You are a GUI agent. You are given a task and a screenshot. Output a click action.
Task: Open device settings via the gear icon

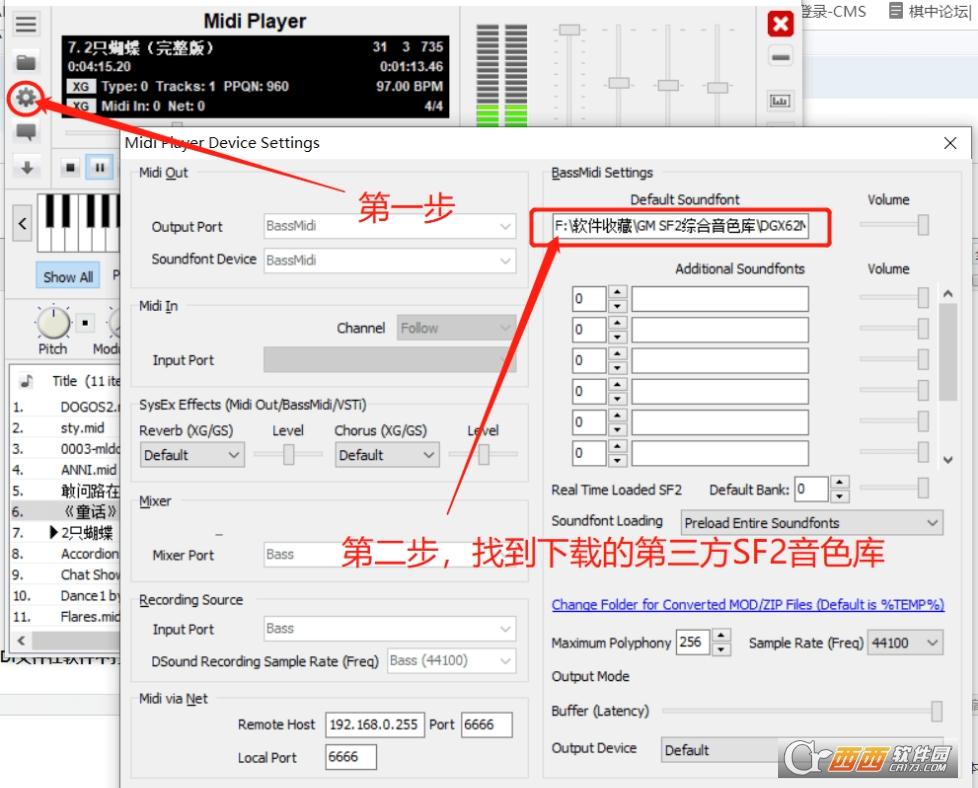26,97
